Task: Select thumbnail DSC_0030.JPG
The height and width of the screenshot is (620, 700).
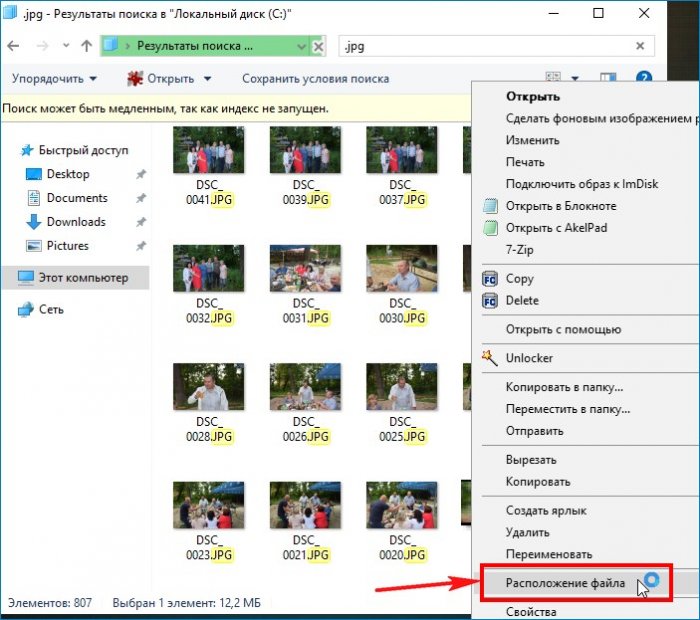Action: pyautogui.click(x=402, y=268)
